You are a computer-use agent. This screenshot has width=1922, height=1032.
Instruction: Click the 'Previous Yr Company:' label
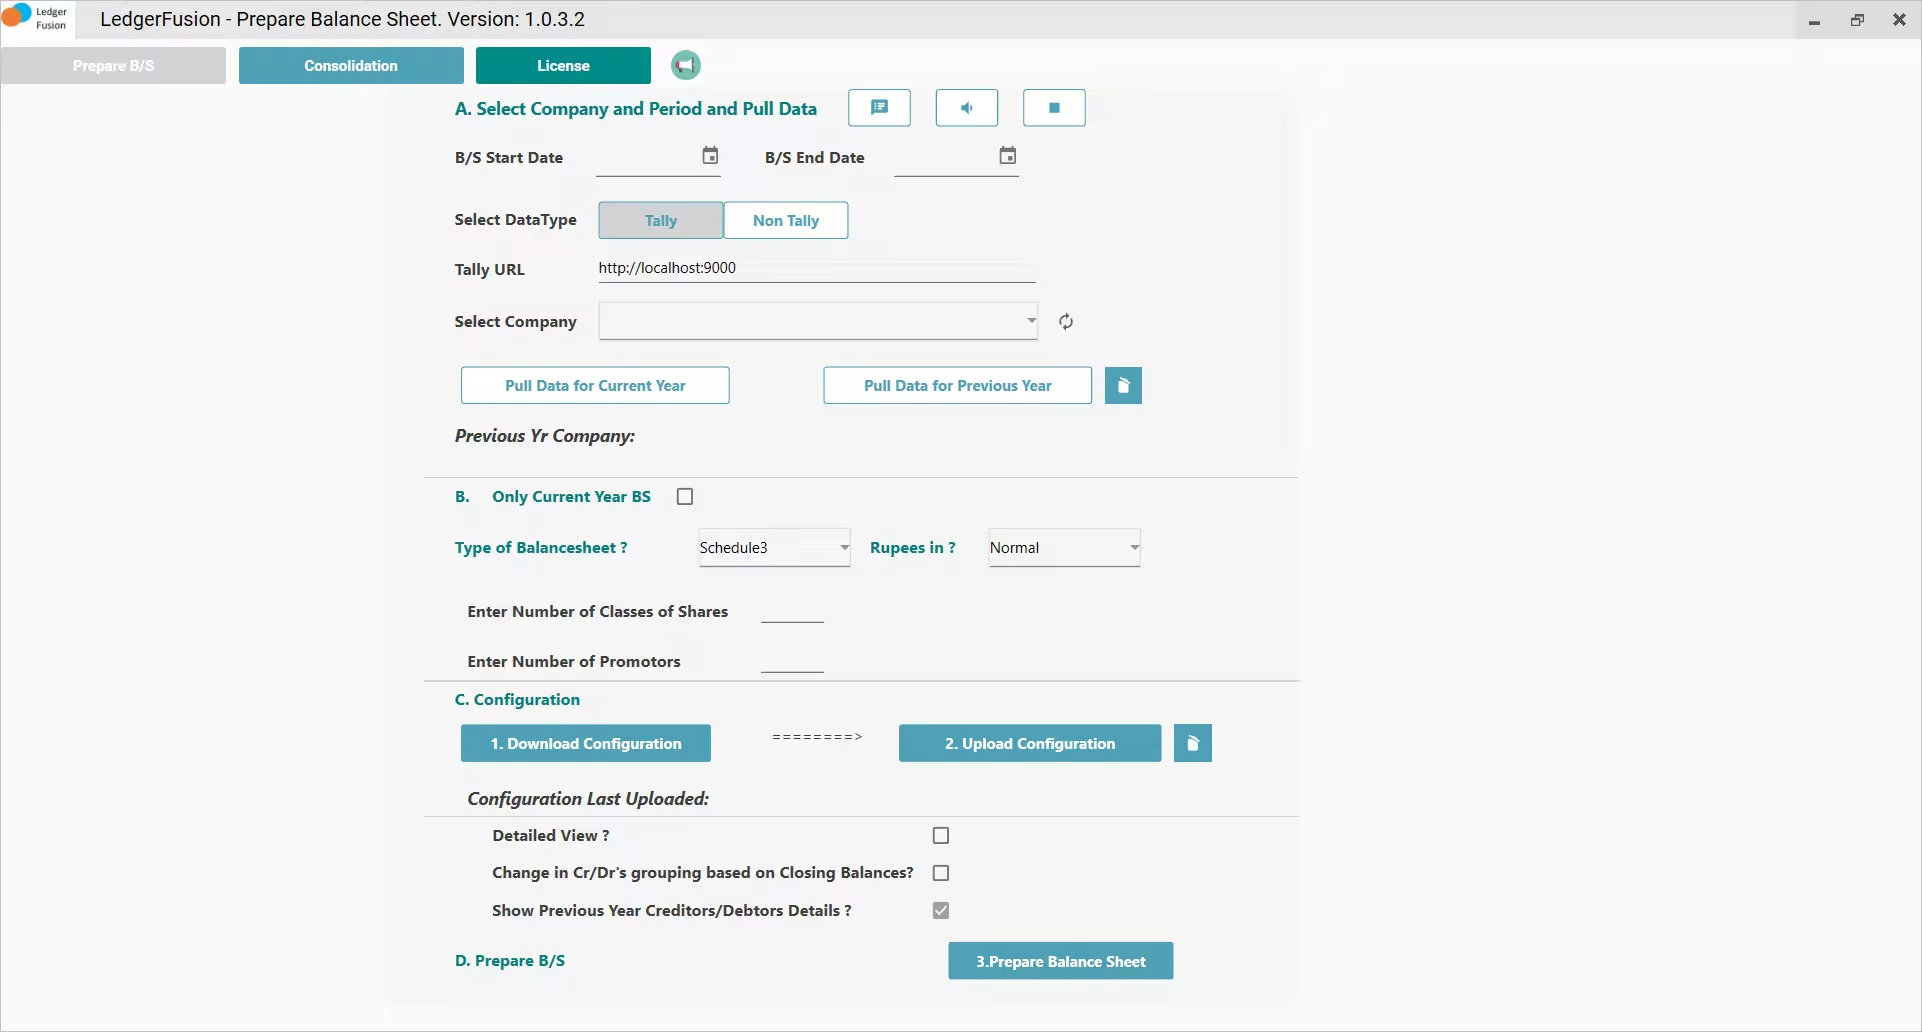pos(545,436)
